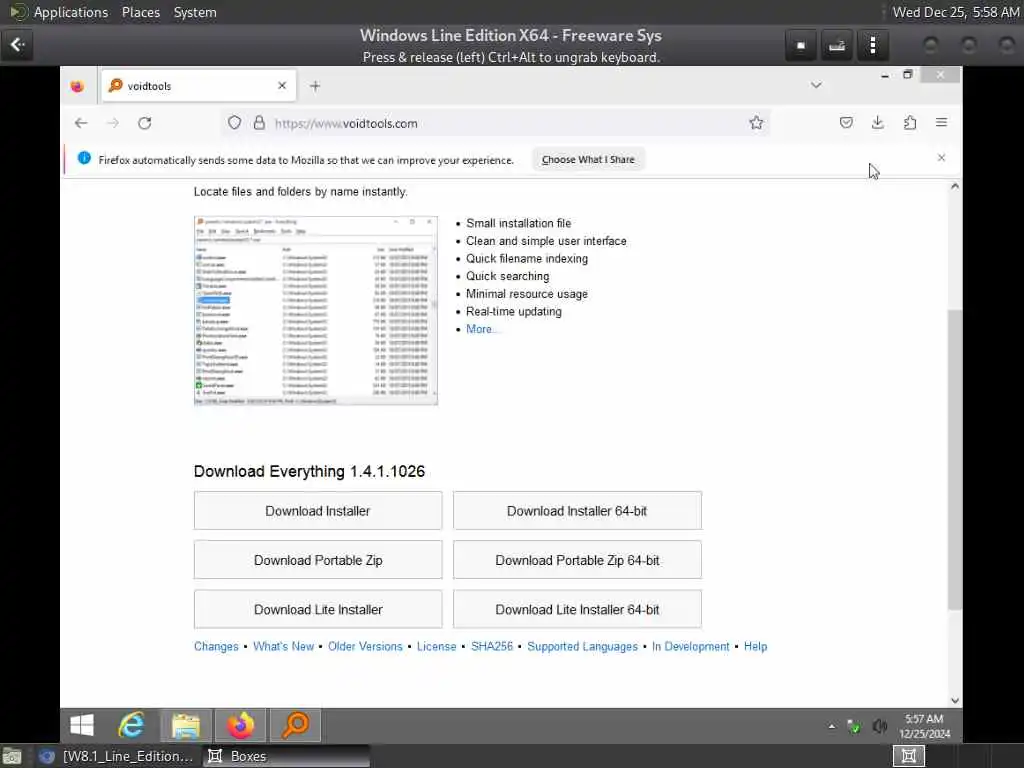Open the System menu
The width and height of the screenshot is (1024, 768).
(195, 12)
